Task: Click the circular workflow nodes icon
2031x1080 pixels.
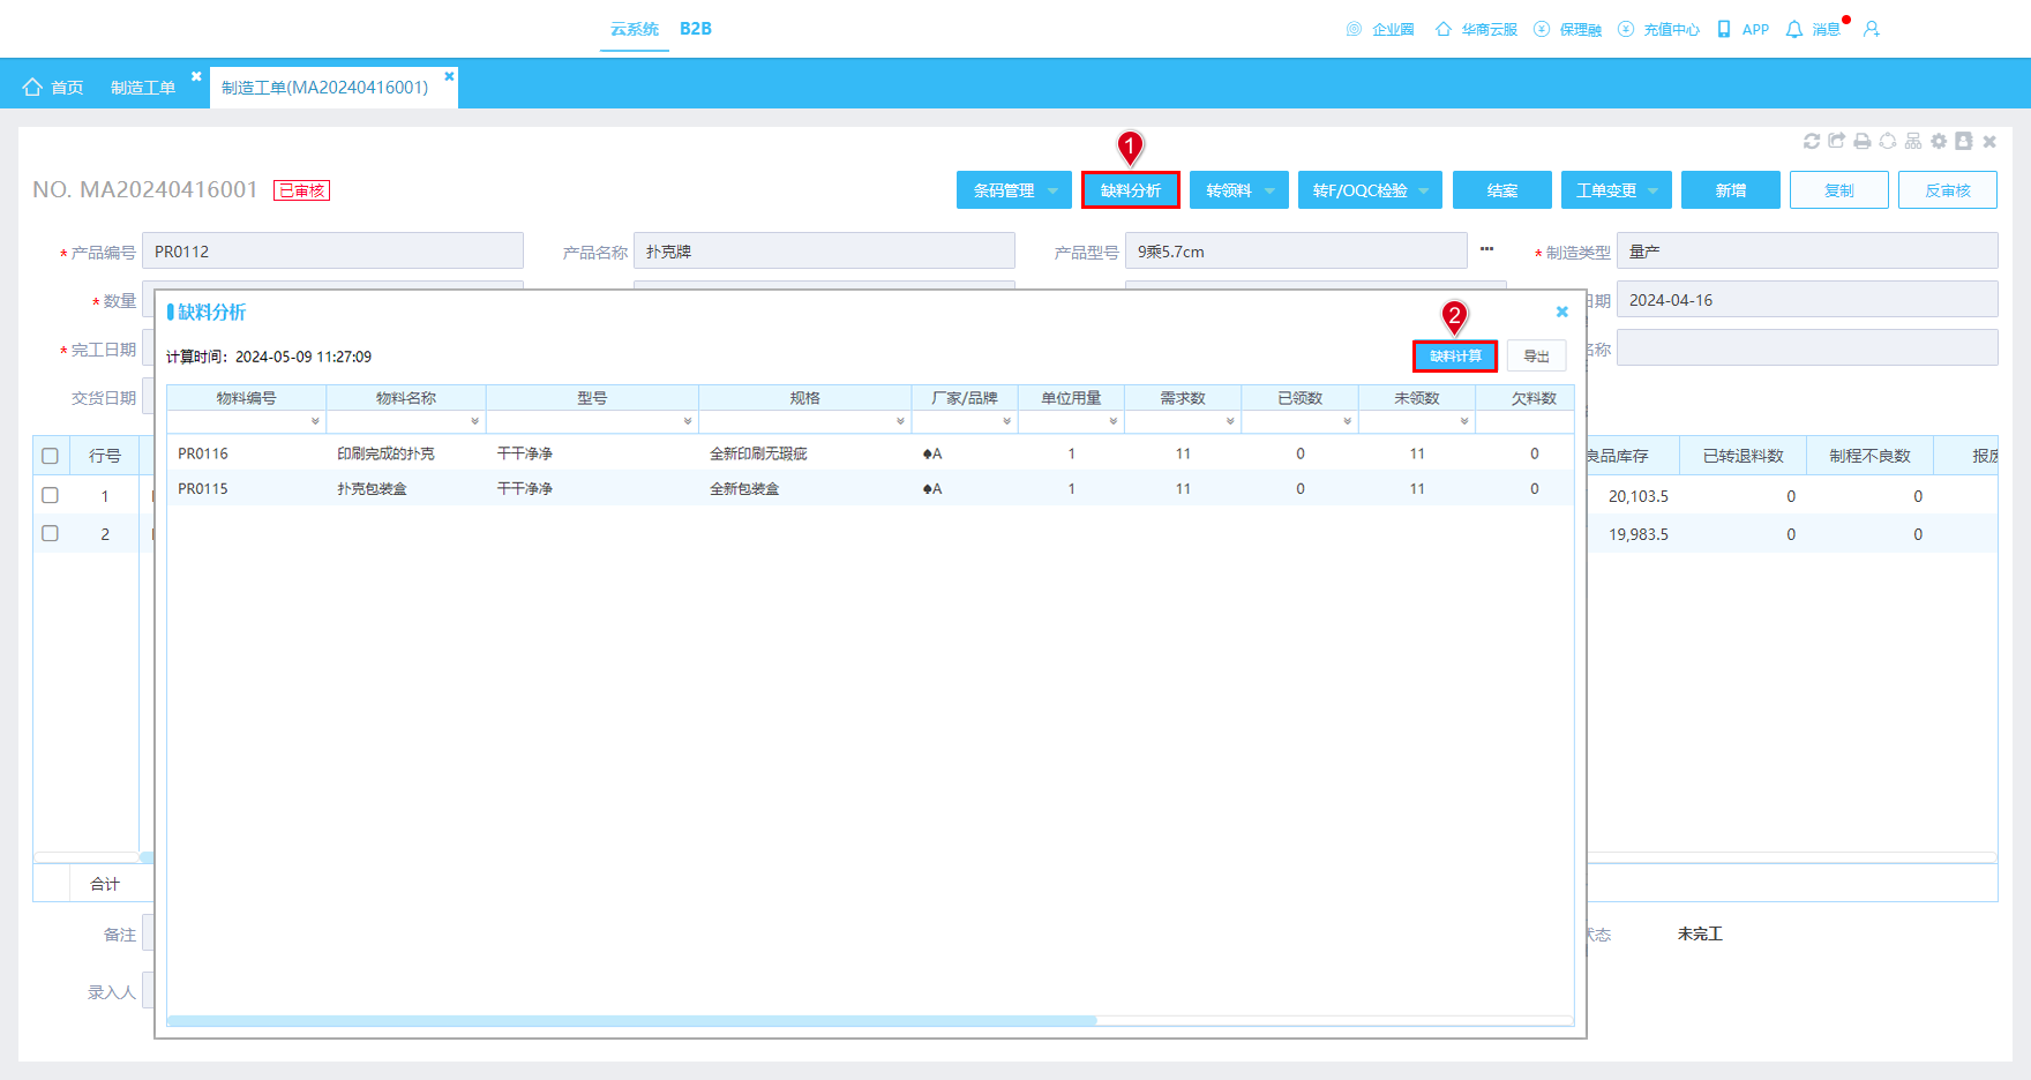Action: [x=1887, y=141]
